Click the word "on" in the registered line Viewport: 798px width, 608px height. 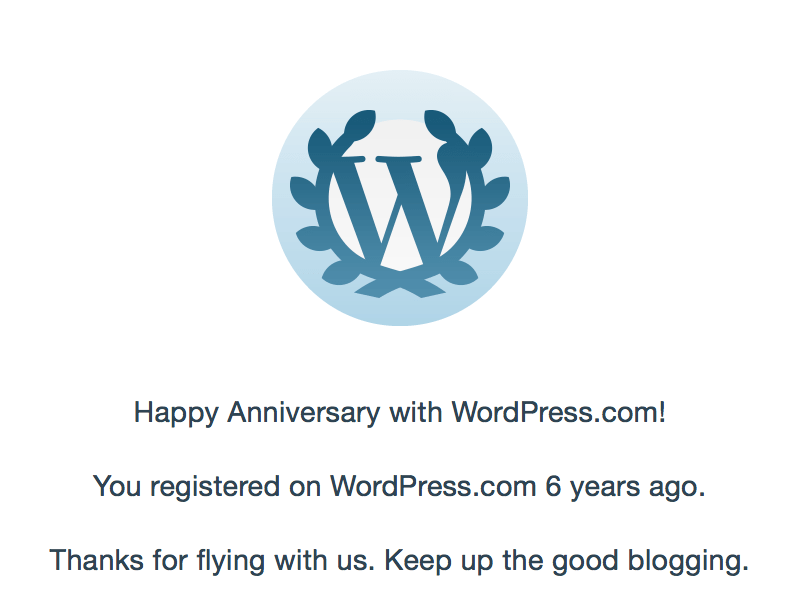coord(306,487)
